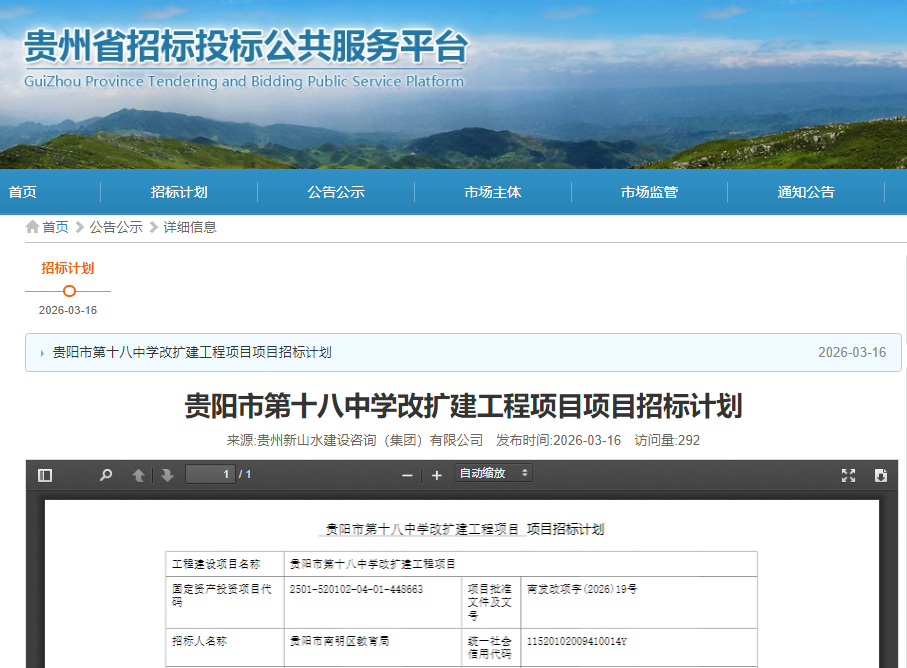Open the search tool in the PDF viewer
This screenshot has width=907, height=668.
105,475
